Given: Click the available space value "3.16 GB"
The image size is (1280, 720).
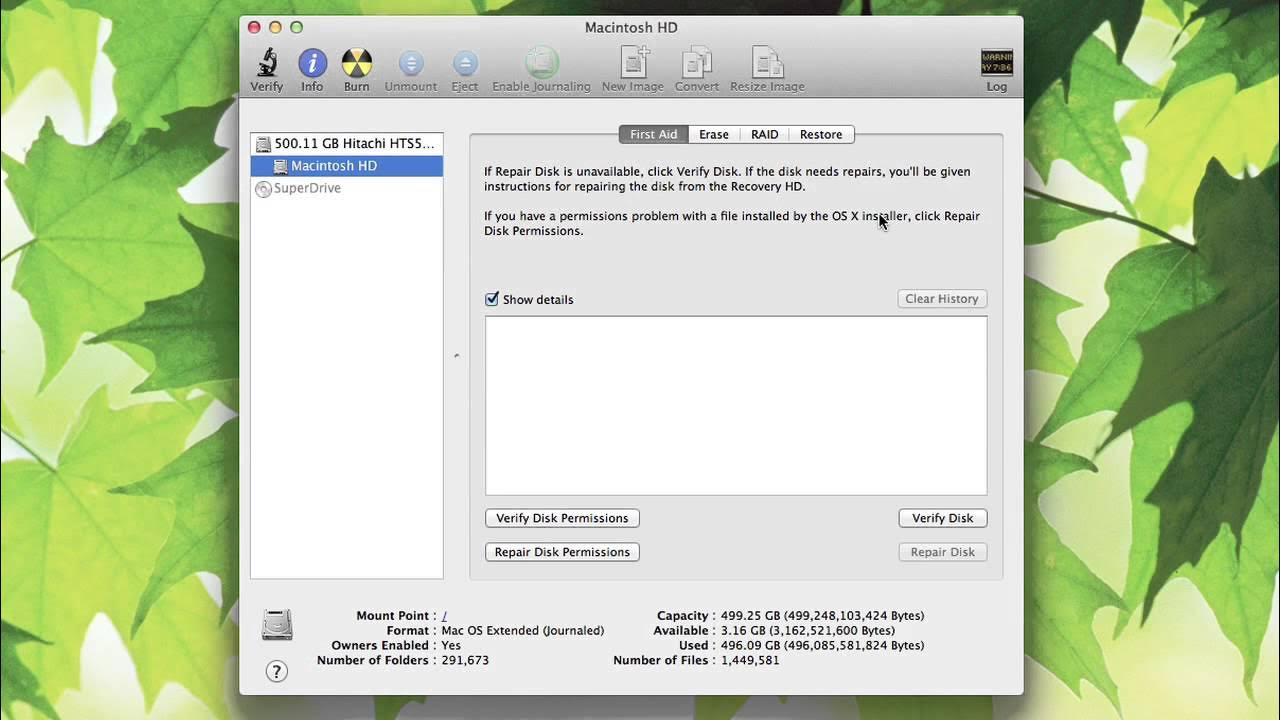Looking at the screenshot, I should [746, 631].
